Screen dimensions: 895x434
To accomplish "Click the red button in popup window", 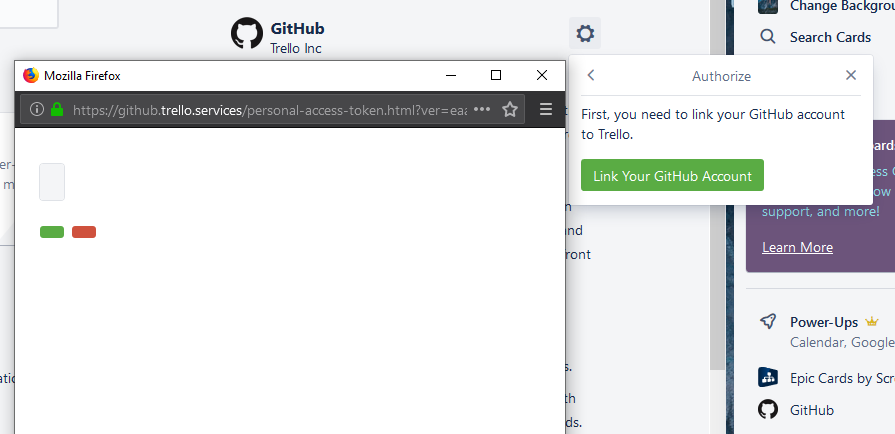I will point(84,232).
